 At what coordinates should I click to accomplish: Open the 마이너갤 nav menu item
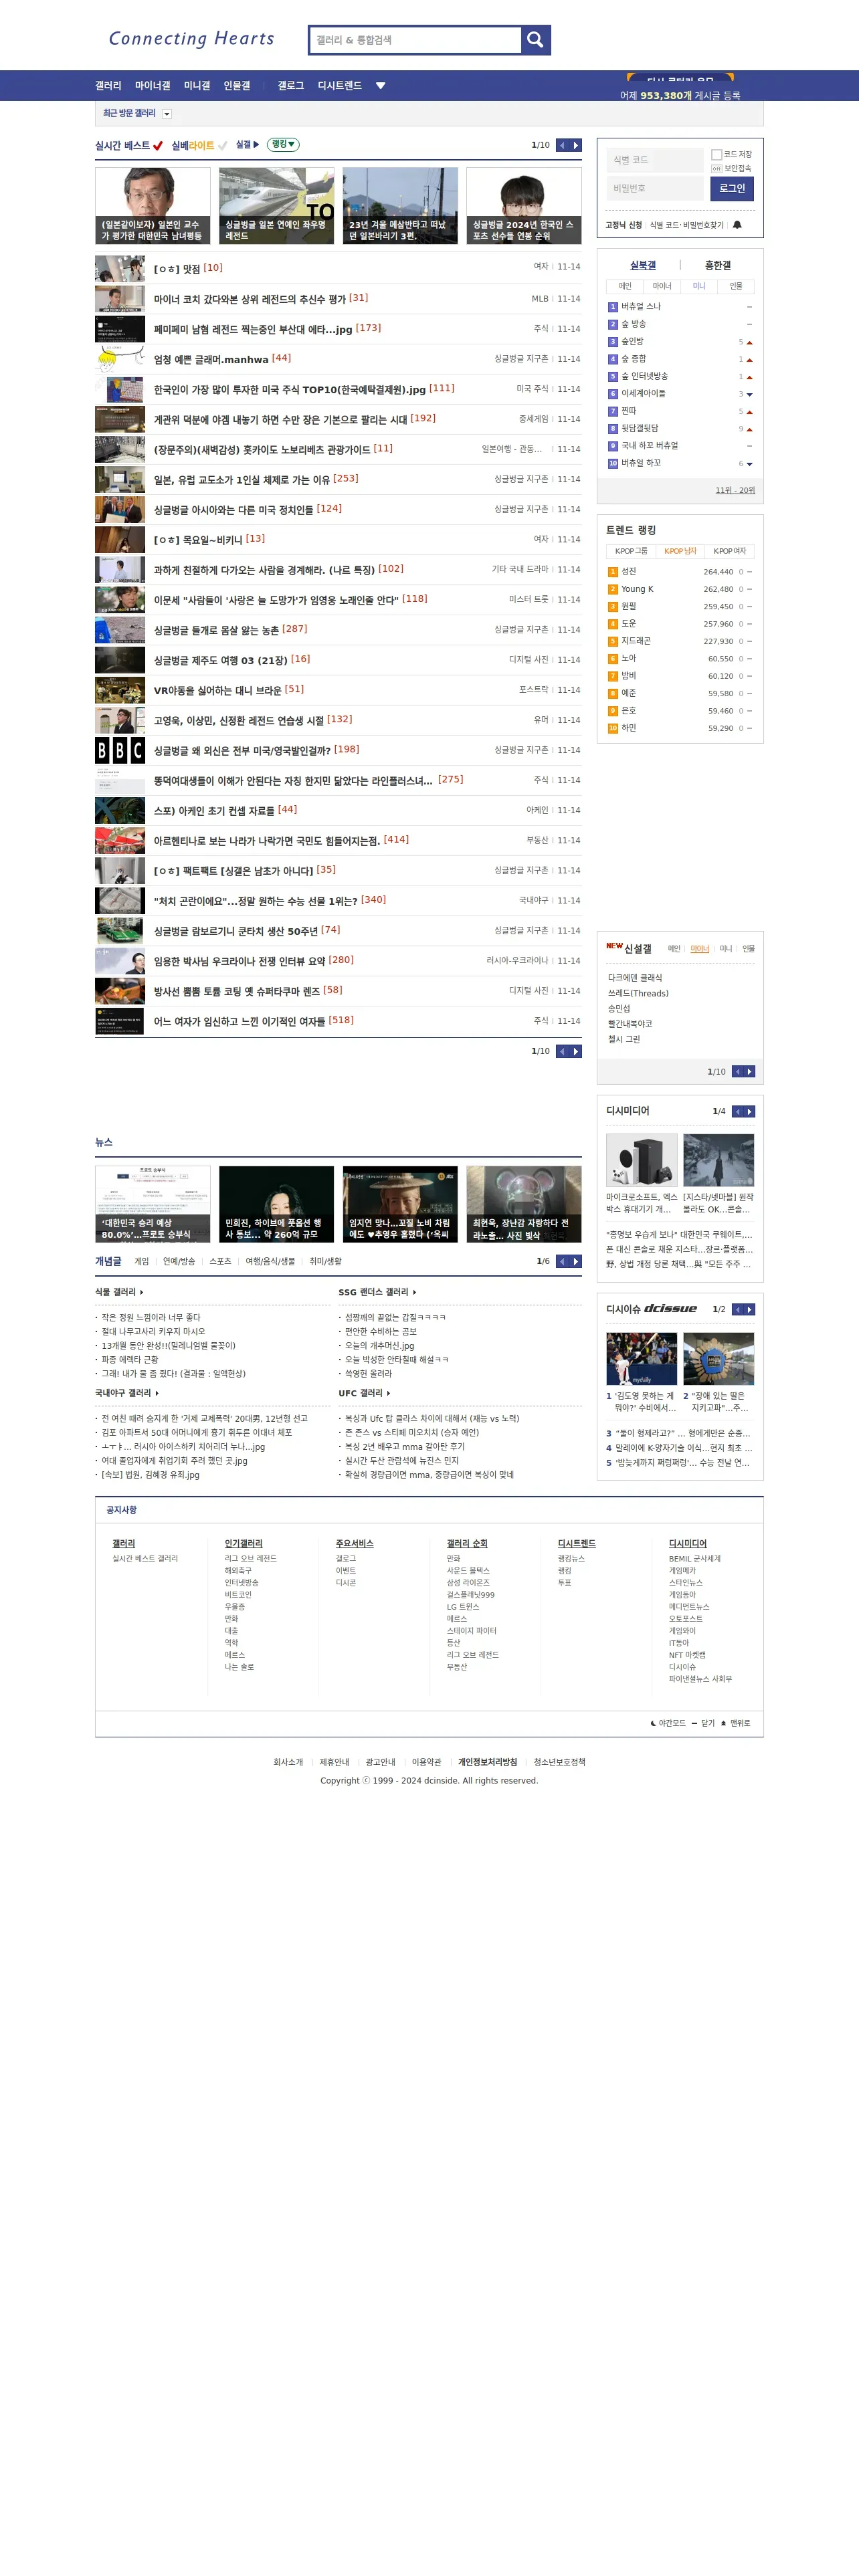tap(153, 86)
